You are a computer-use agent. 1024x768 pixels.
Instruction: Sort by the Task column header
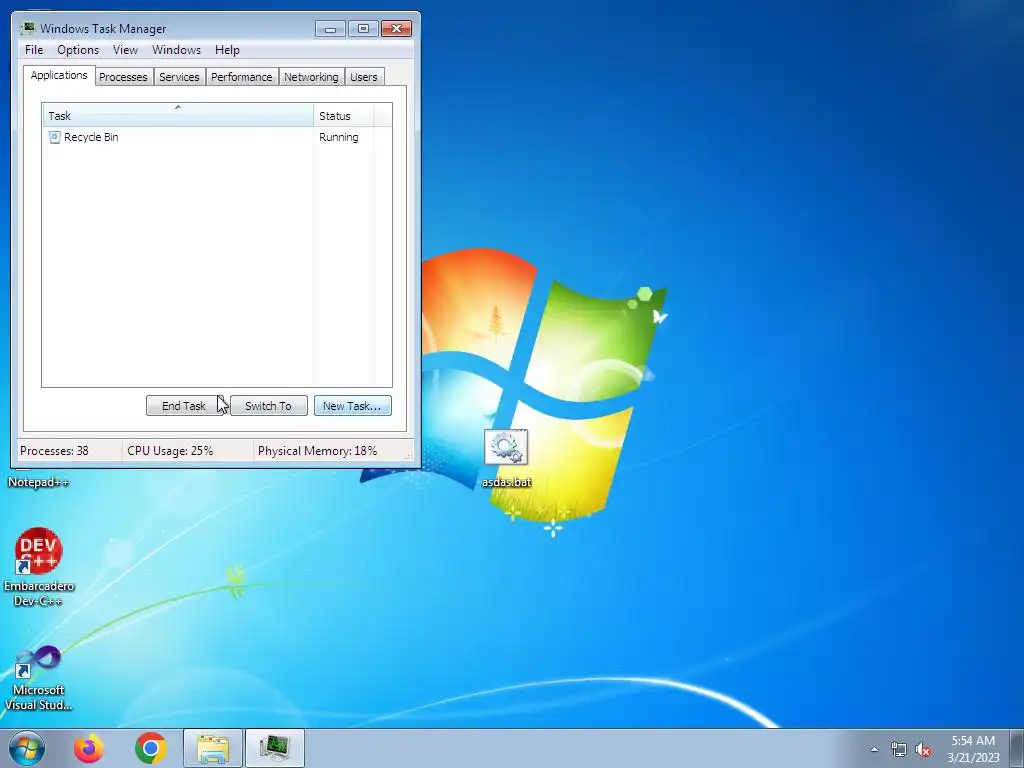178,116
